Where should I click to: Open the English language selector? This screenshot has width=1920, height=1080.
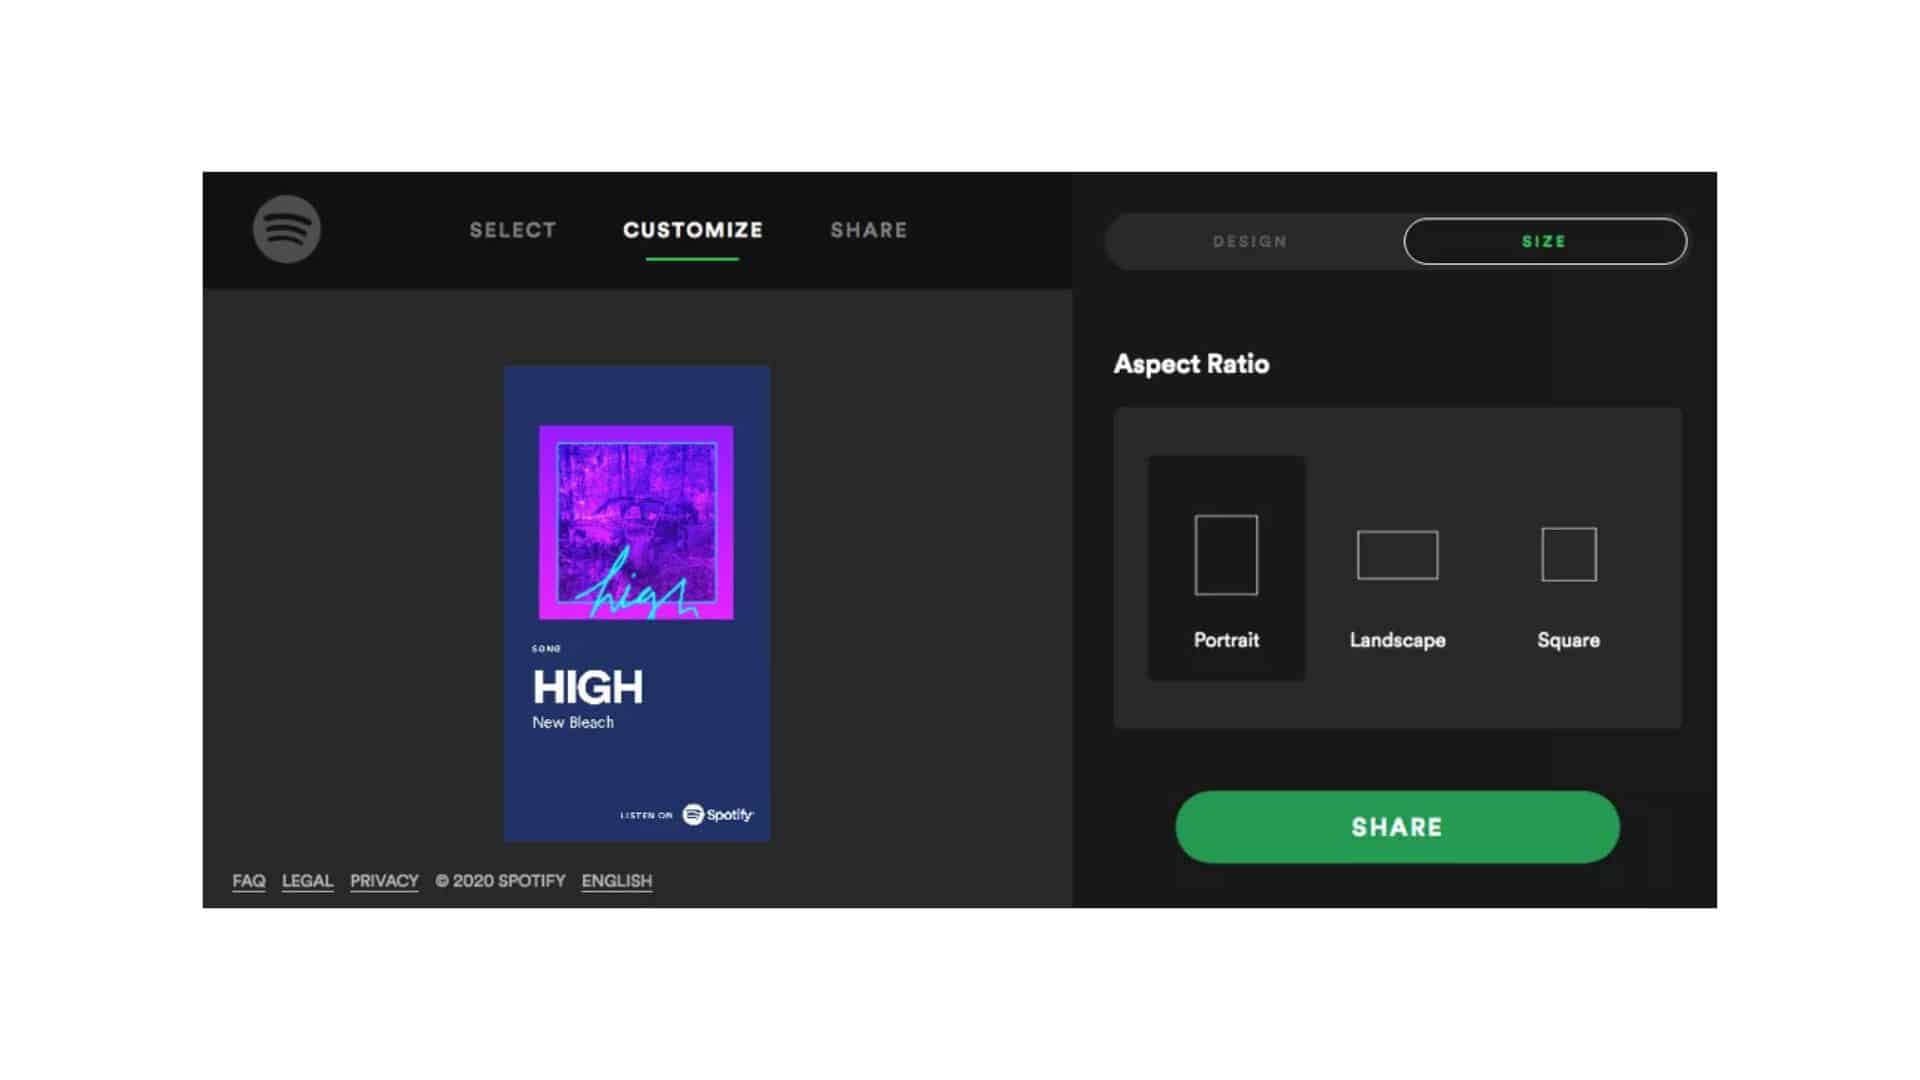pos(617,881)
